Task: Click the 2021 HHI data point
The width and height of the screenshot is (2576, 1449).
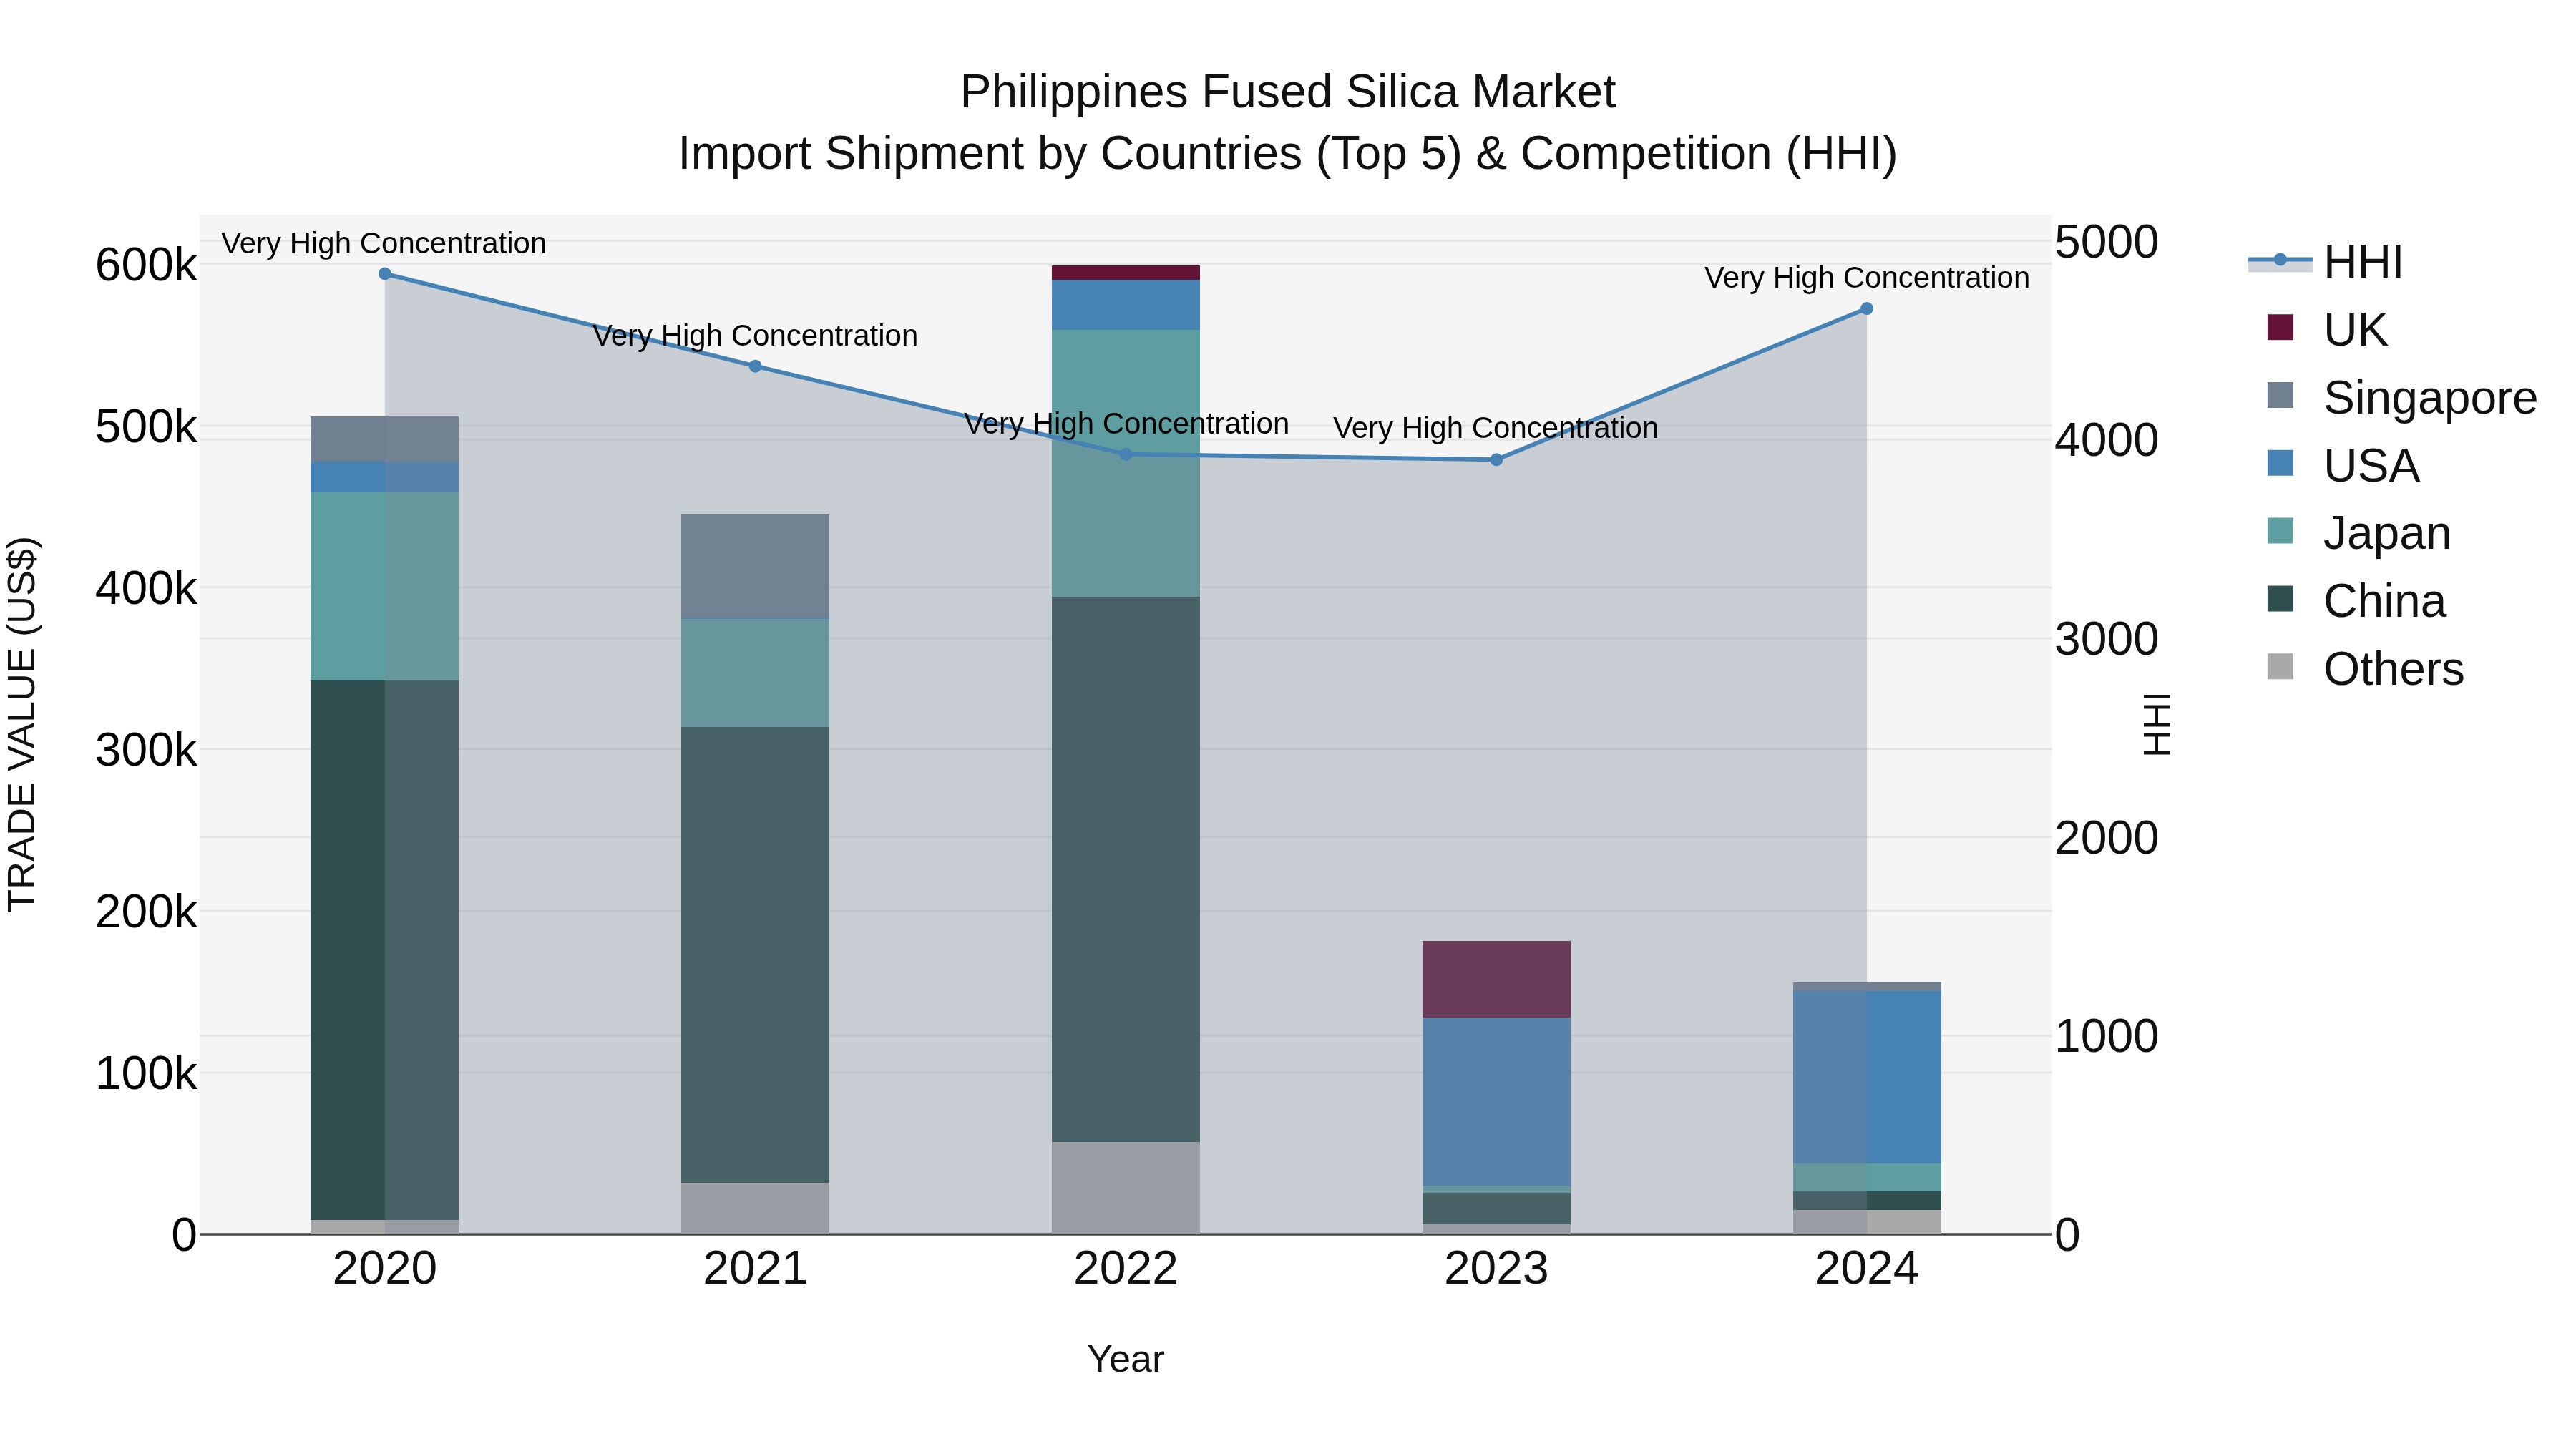Action: [755, 366]
